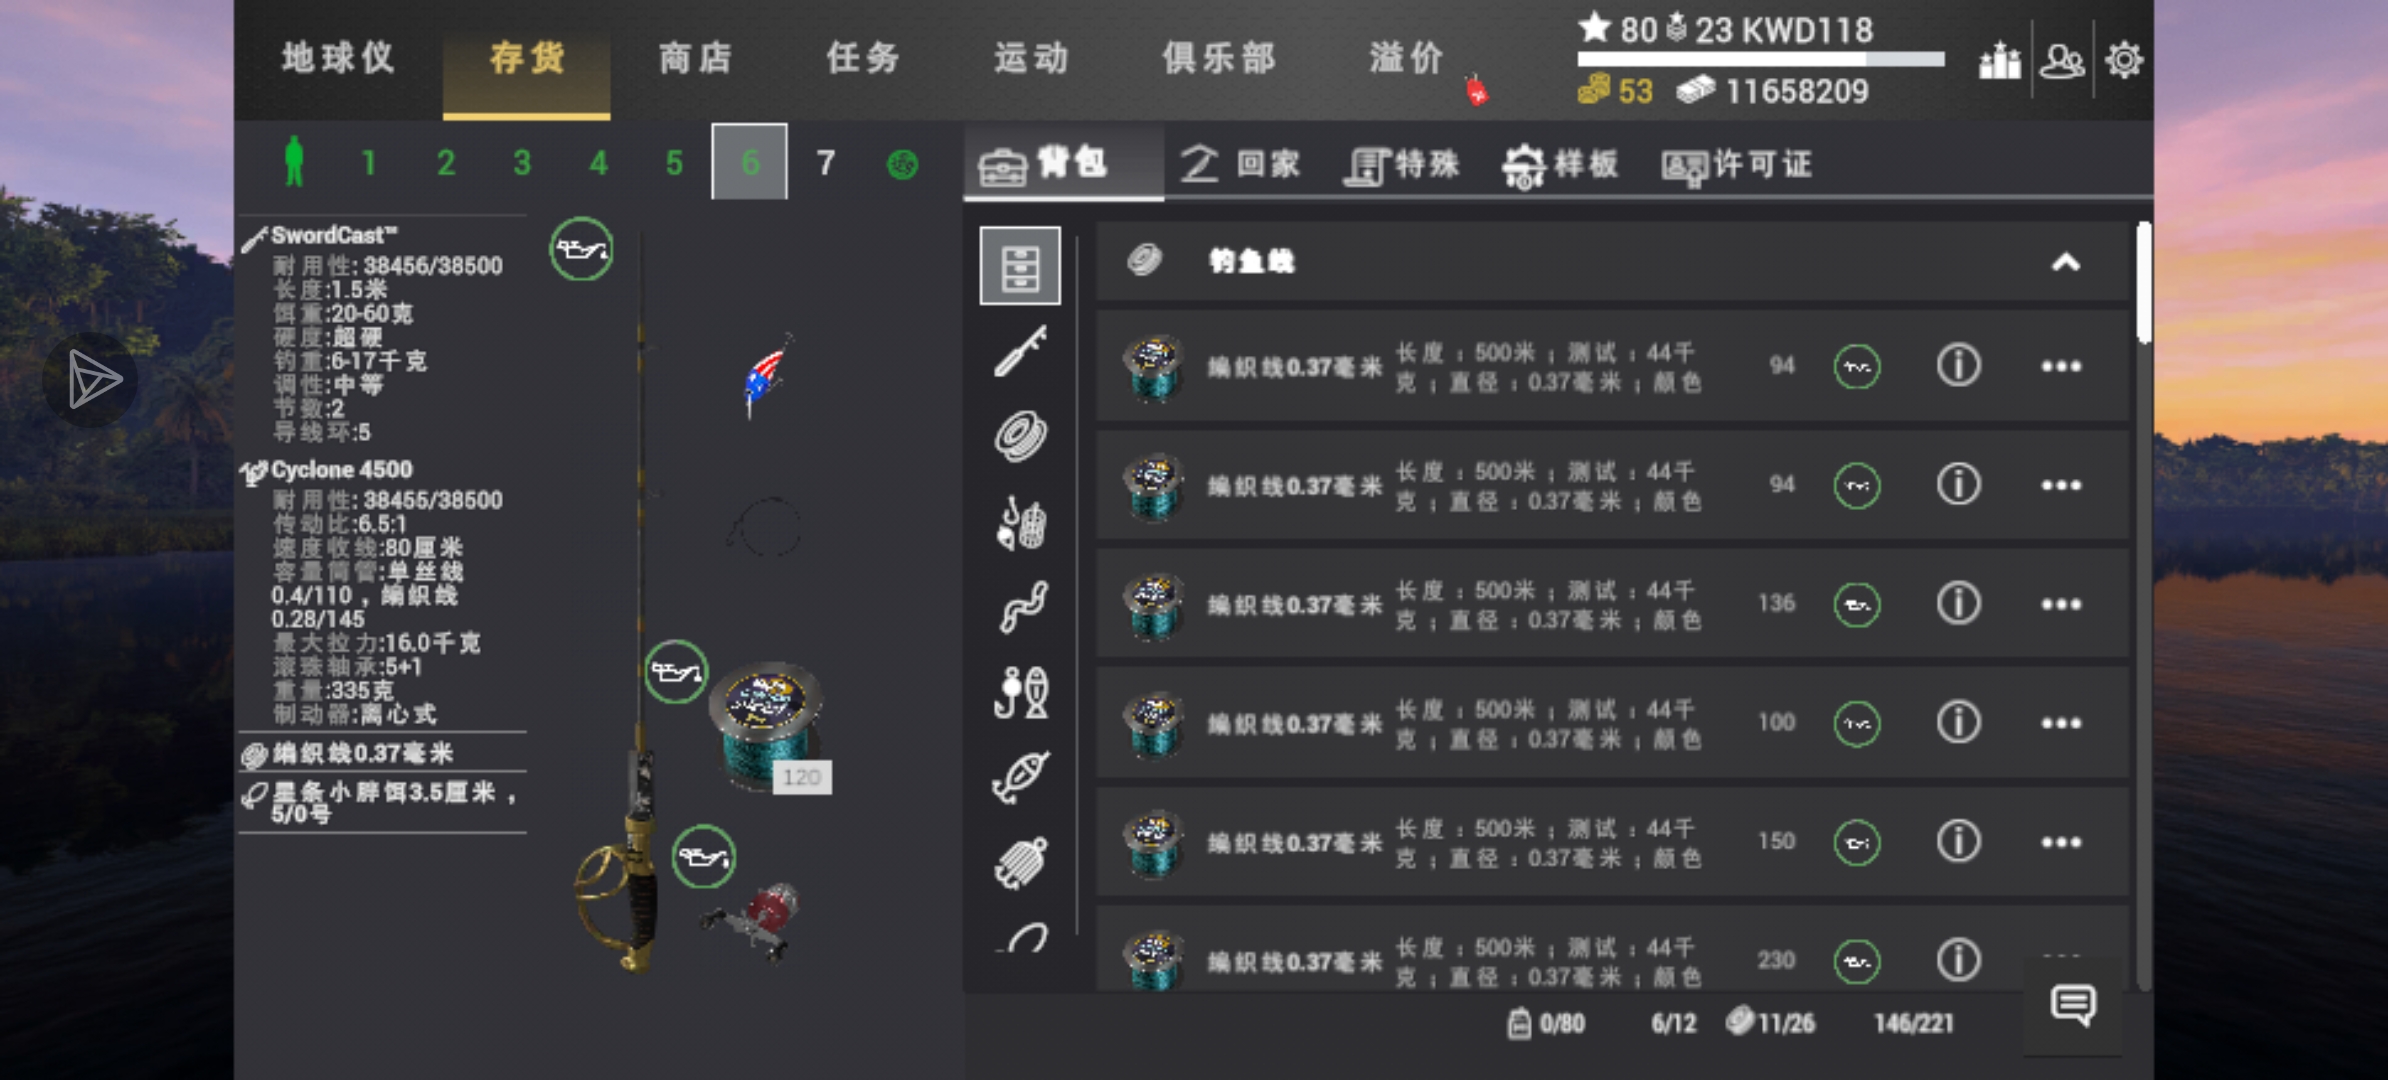The height and width of the screenshot is (1080, 2388).
Task: Select the all-items cabinet category icon
Action: tap(1020, 265)
